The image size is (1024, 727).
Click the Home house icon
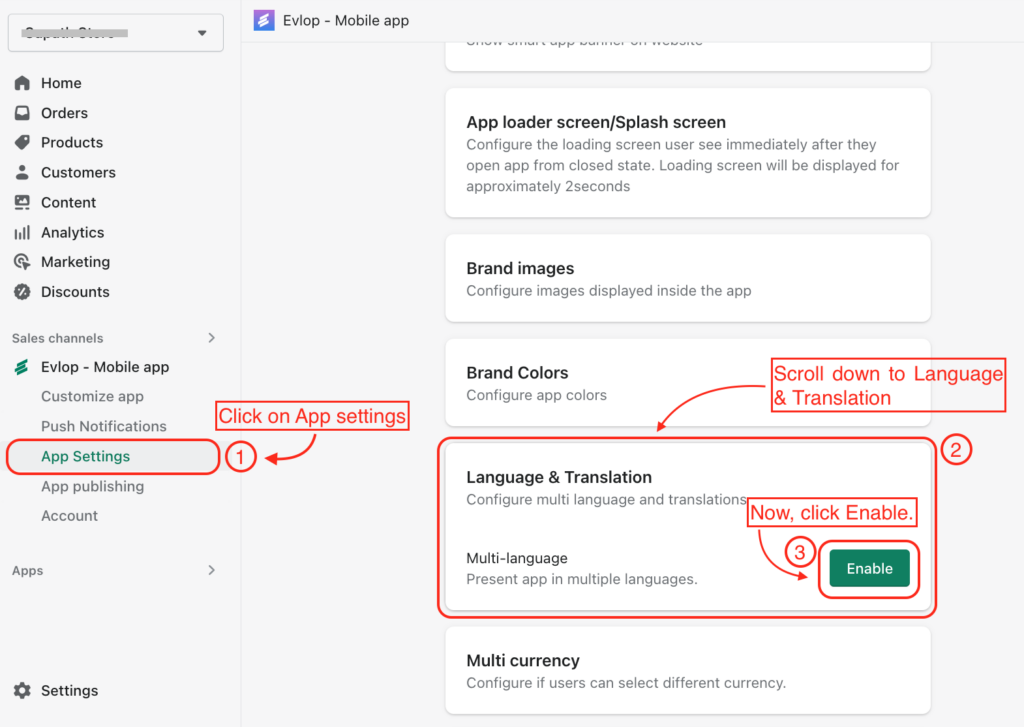coord(22,83)
